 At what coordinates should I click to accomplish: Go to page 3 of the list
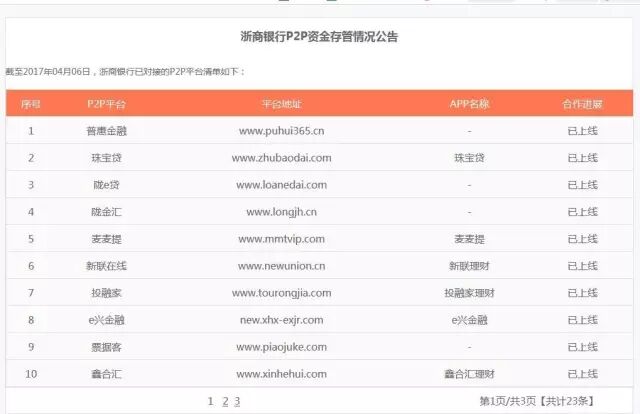237,401
